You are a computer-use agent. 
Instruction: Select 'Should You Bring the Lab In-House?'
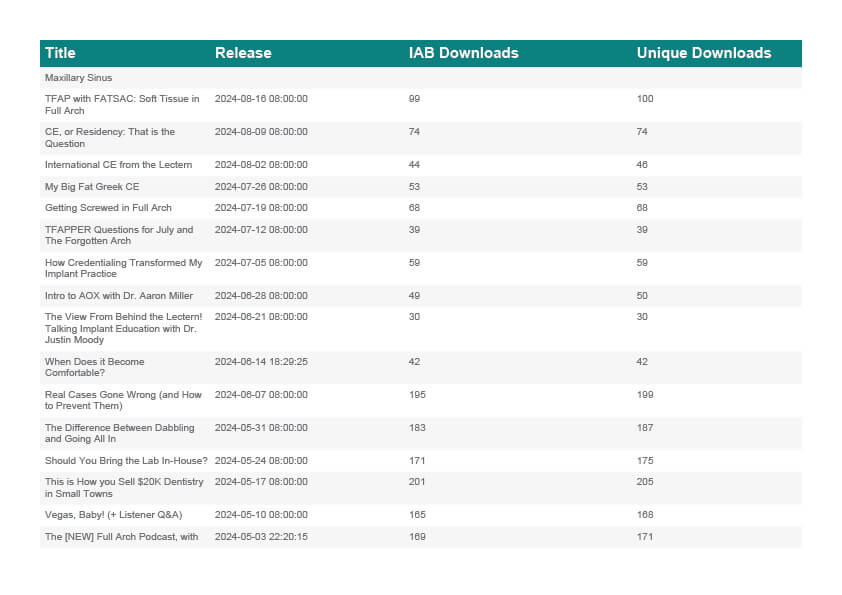126,461
